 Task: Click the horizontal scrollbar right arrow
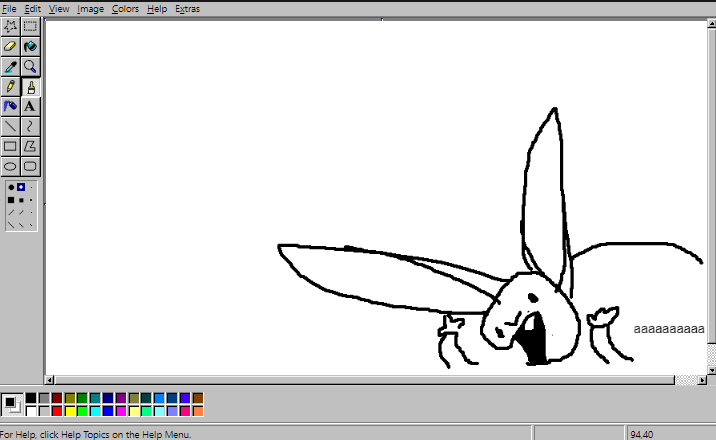tap(702, 380)
